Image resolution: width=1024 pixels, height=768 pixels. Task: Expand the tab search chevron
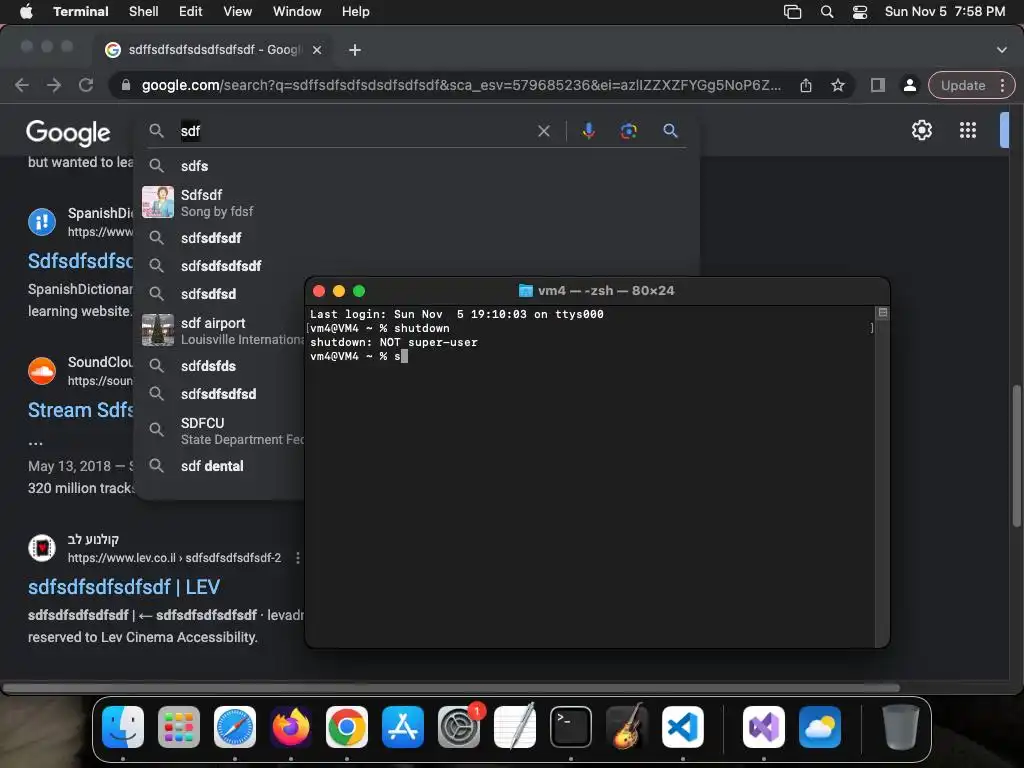point(1002,50)
